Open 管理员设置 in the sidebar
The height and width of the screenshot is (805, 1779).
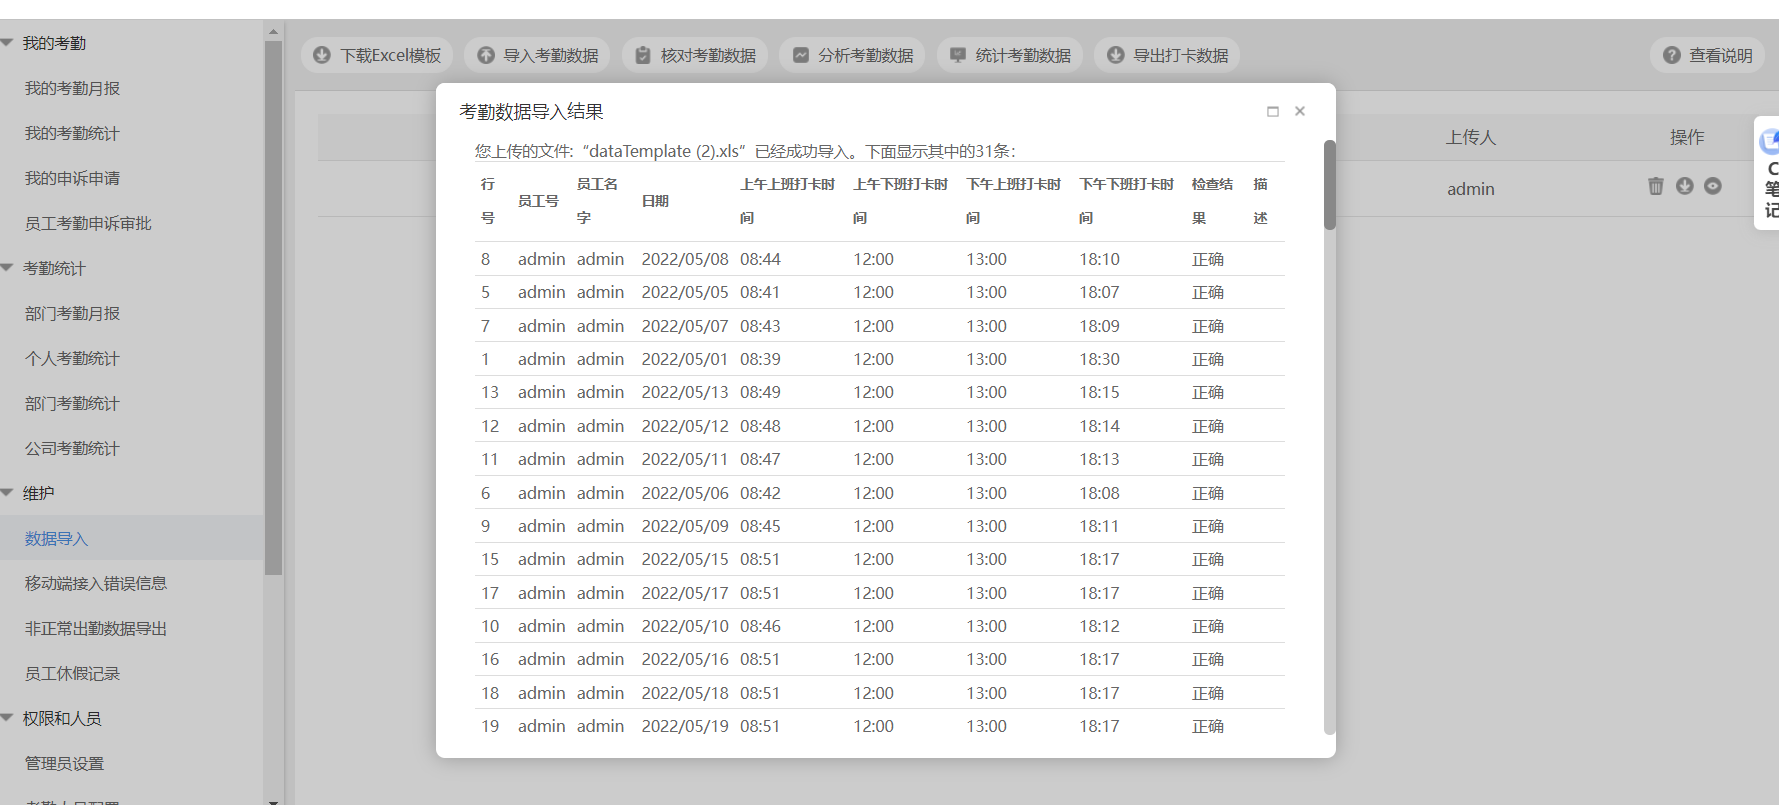(x=64, y=763)
